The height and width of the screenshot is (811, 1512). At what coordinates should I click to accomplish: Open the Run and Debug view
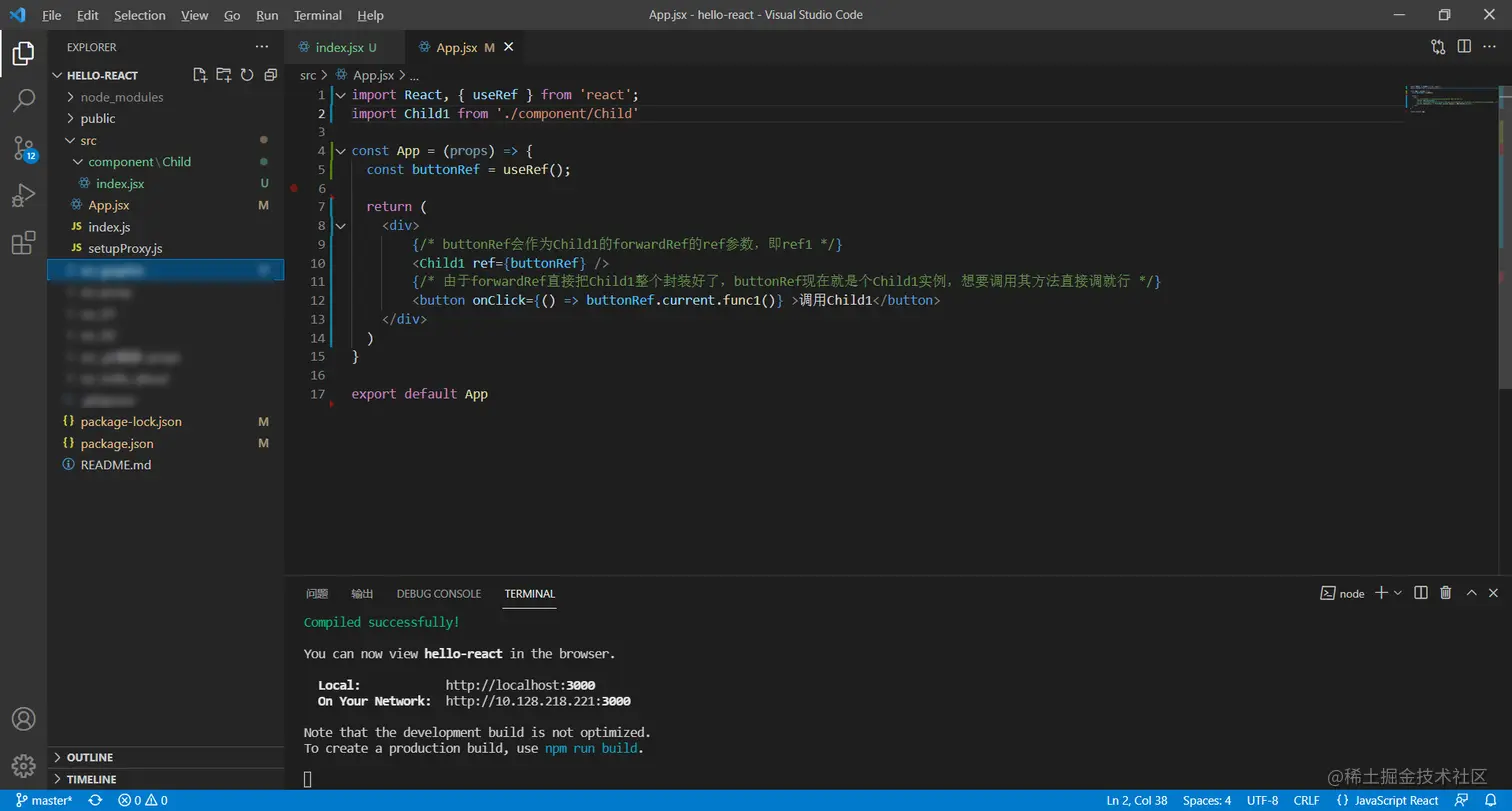[23, 195]
